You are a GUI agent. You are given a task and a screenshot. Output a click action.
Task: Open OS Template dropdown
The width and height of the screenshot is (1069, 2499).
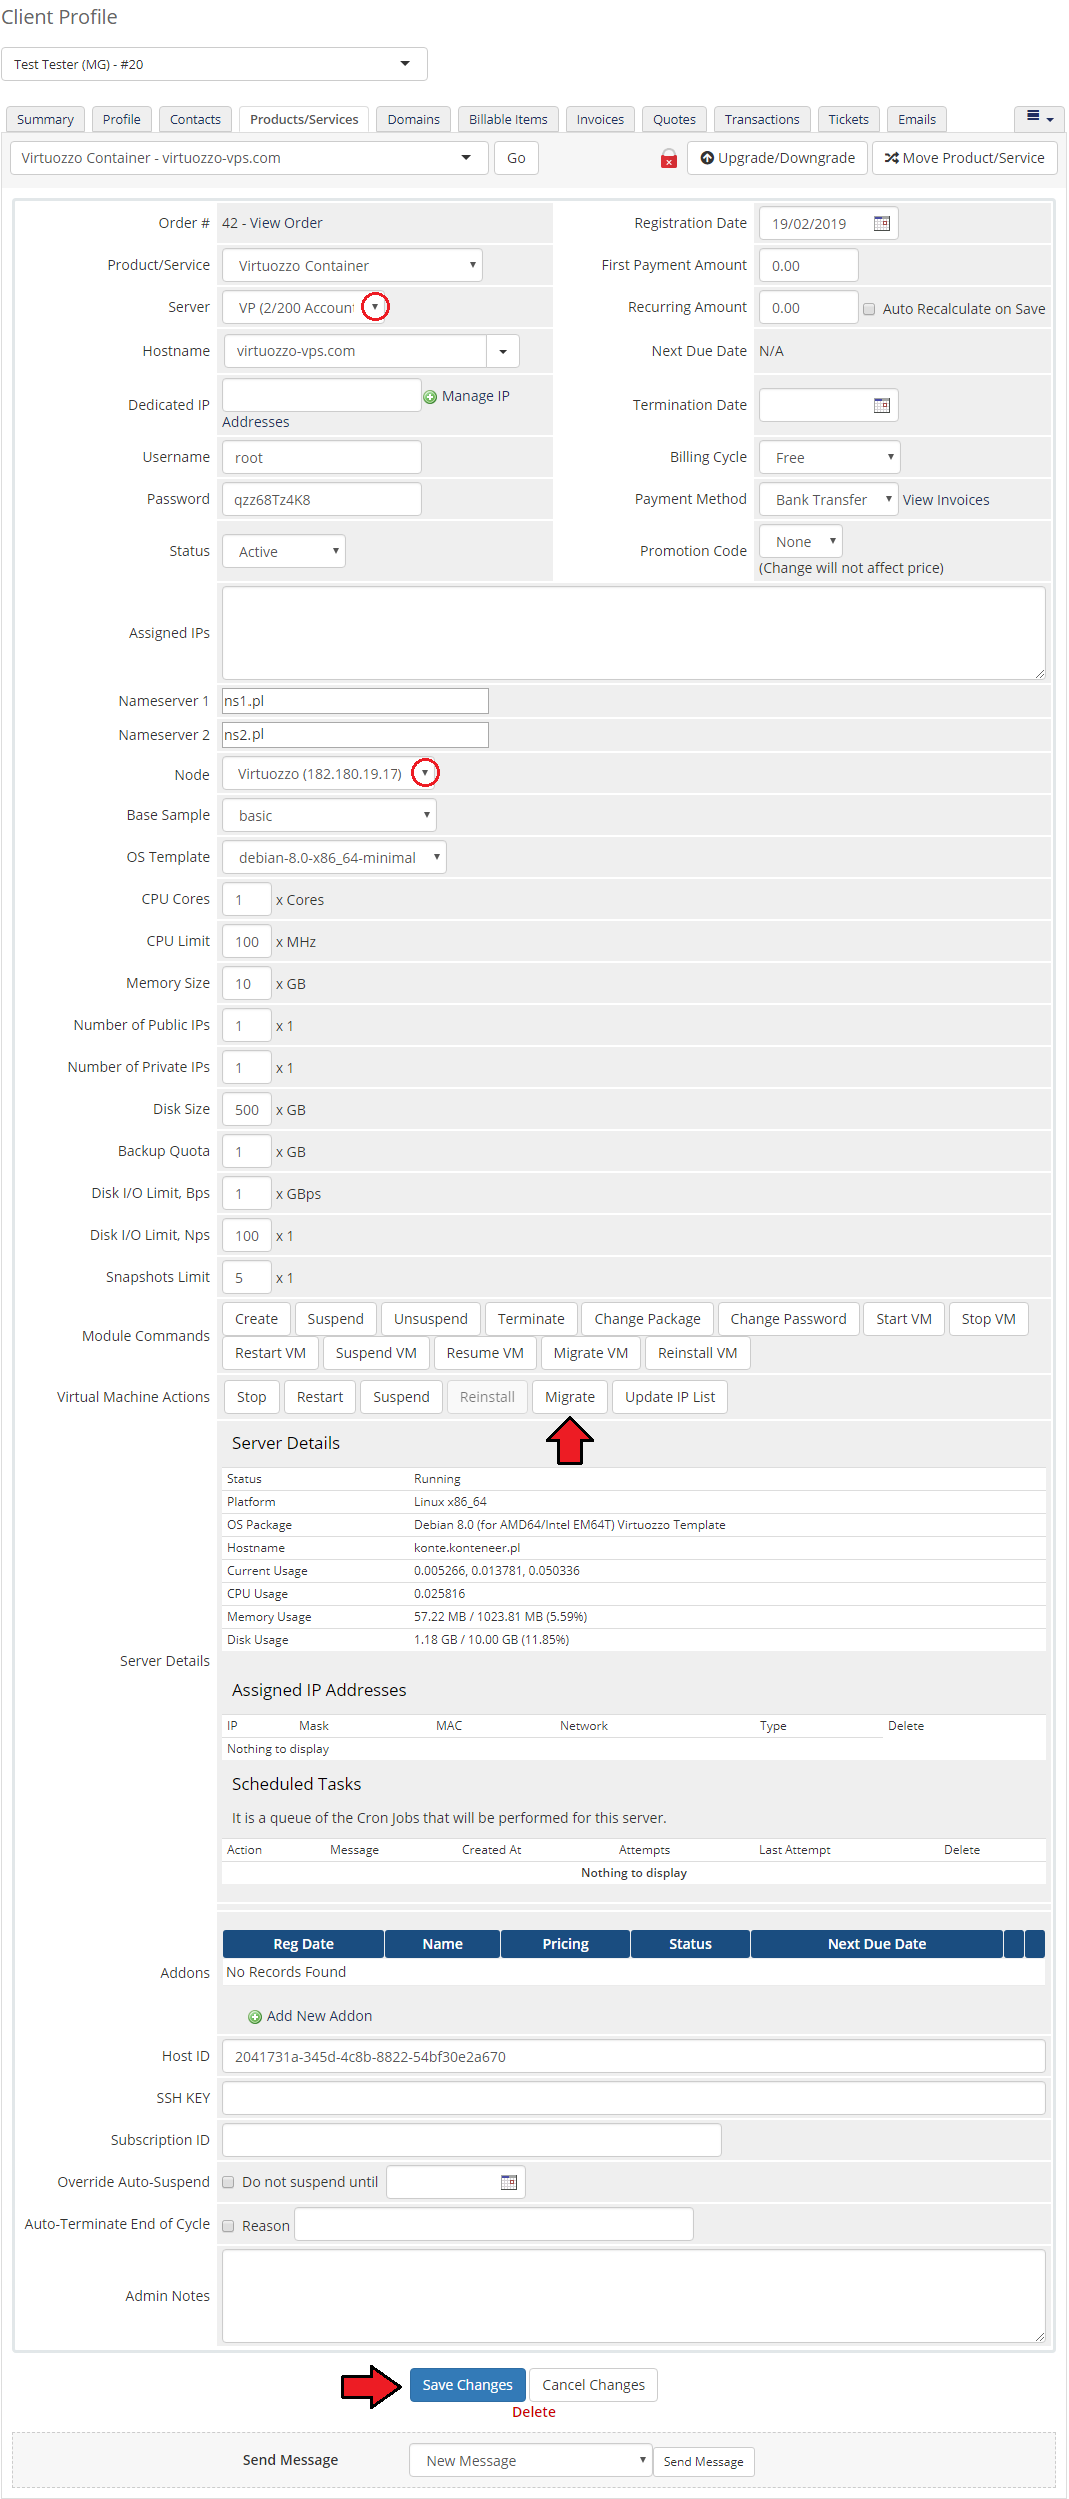coord(334,857)
